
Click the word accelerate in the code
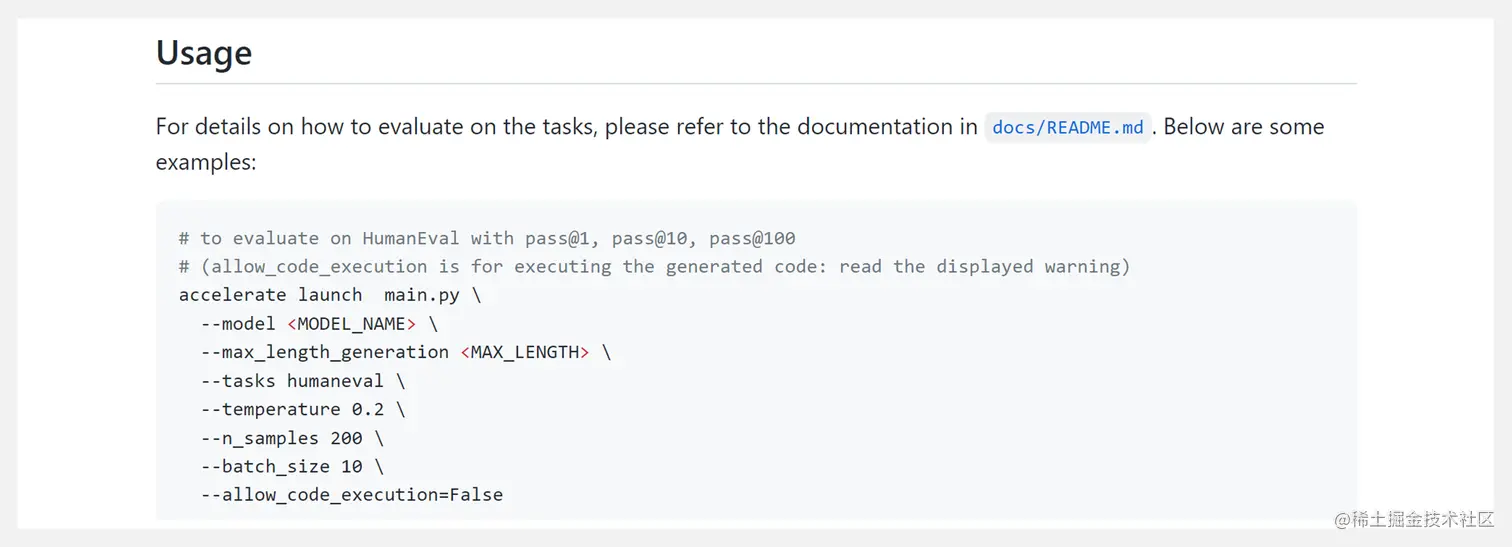pyautogui.click(x=233, y=295)
